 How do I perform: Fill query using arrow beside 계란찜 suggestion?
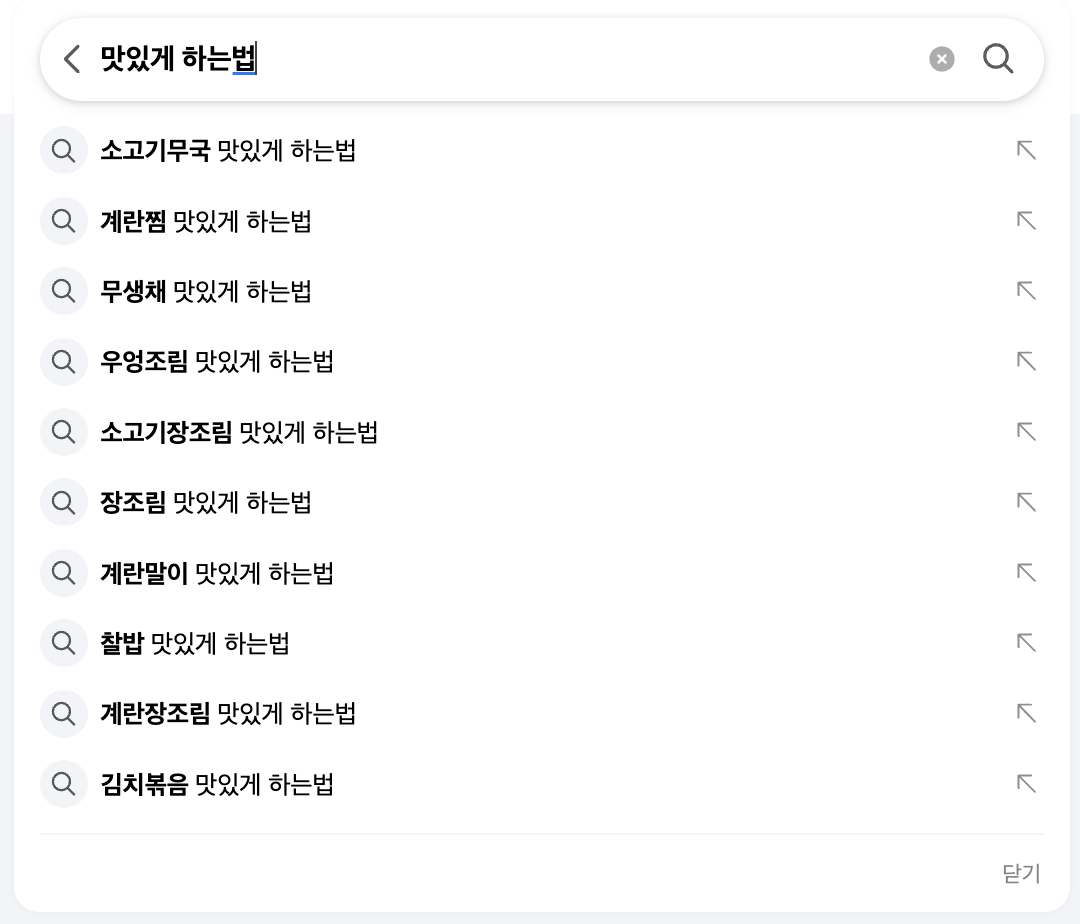(x=1026, y=220)
